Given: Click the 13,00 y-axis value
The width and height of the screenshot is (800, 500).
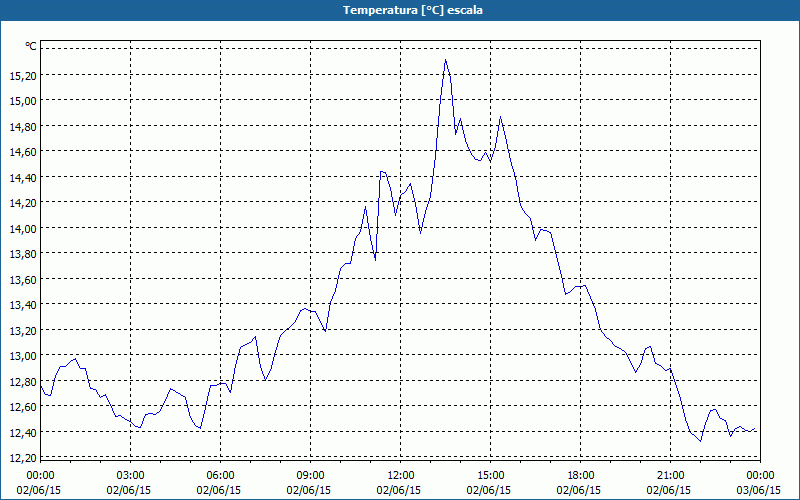Looking at the screenshot, I should click(23, 356).
